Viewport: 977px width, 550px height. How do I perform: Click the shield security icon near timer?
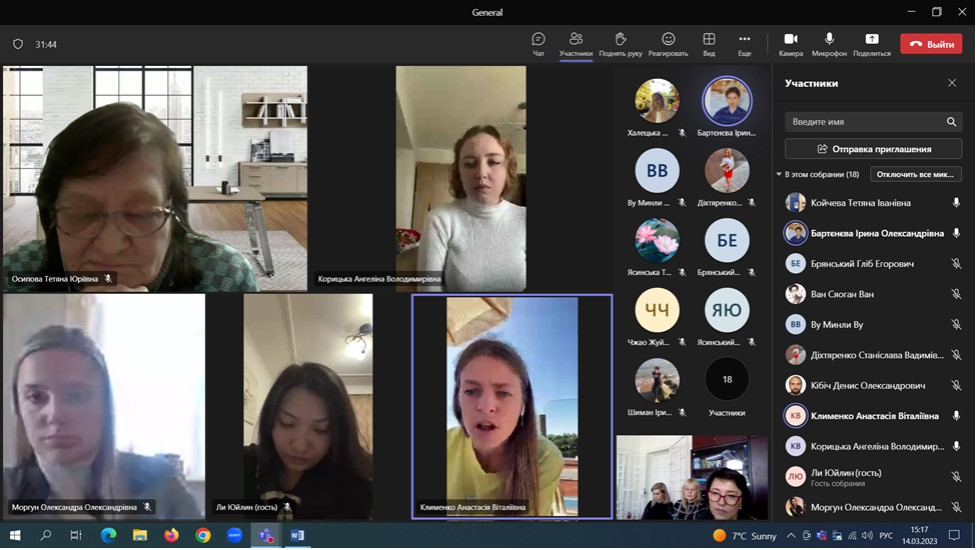pos(18,44)
